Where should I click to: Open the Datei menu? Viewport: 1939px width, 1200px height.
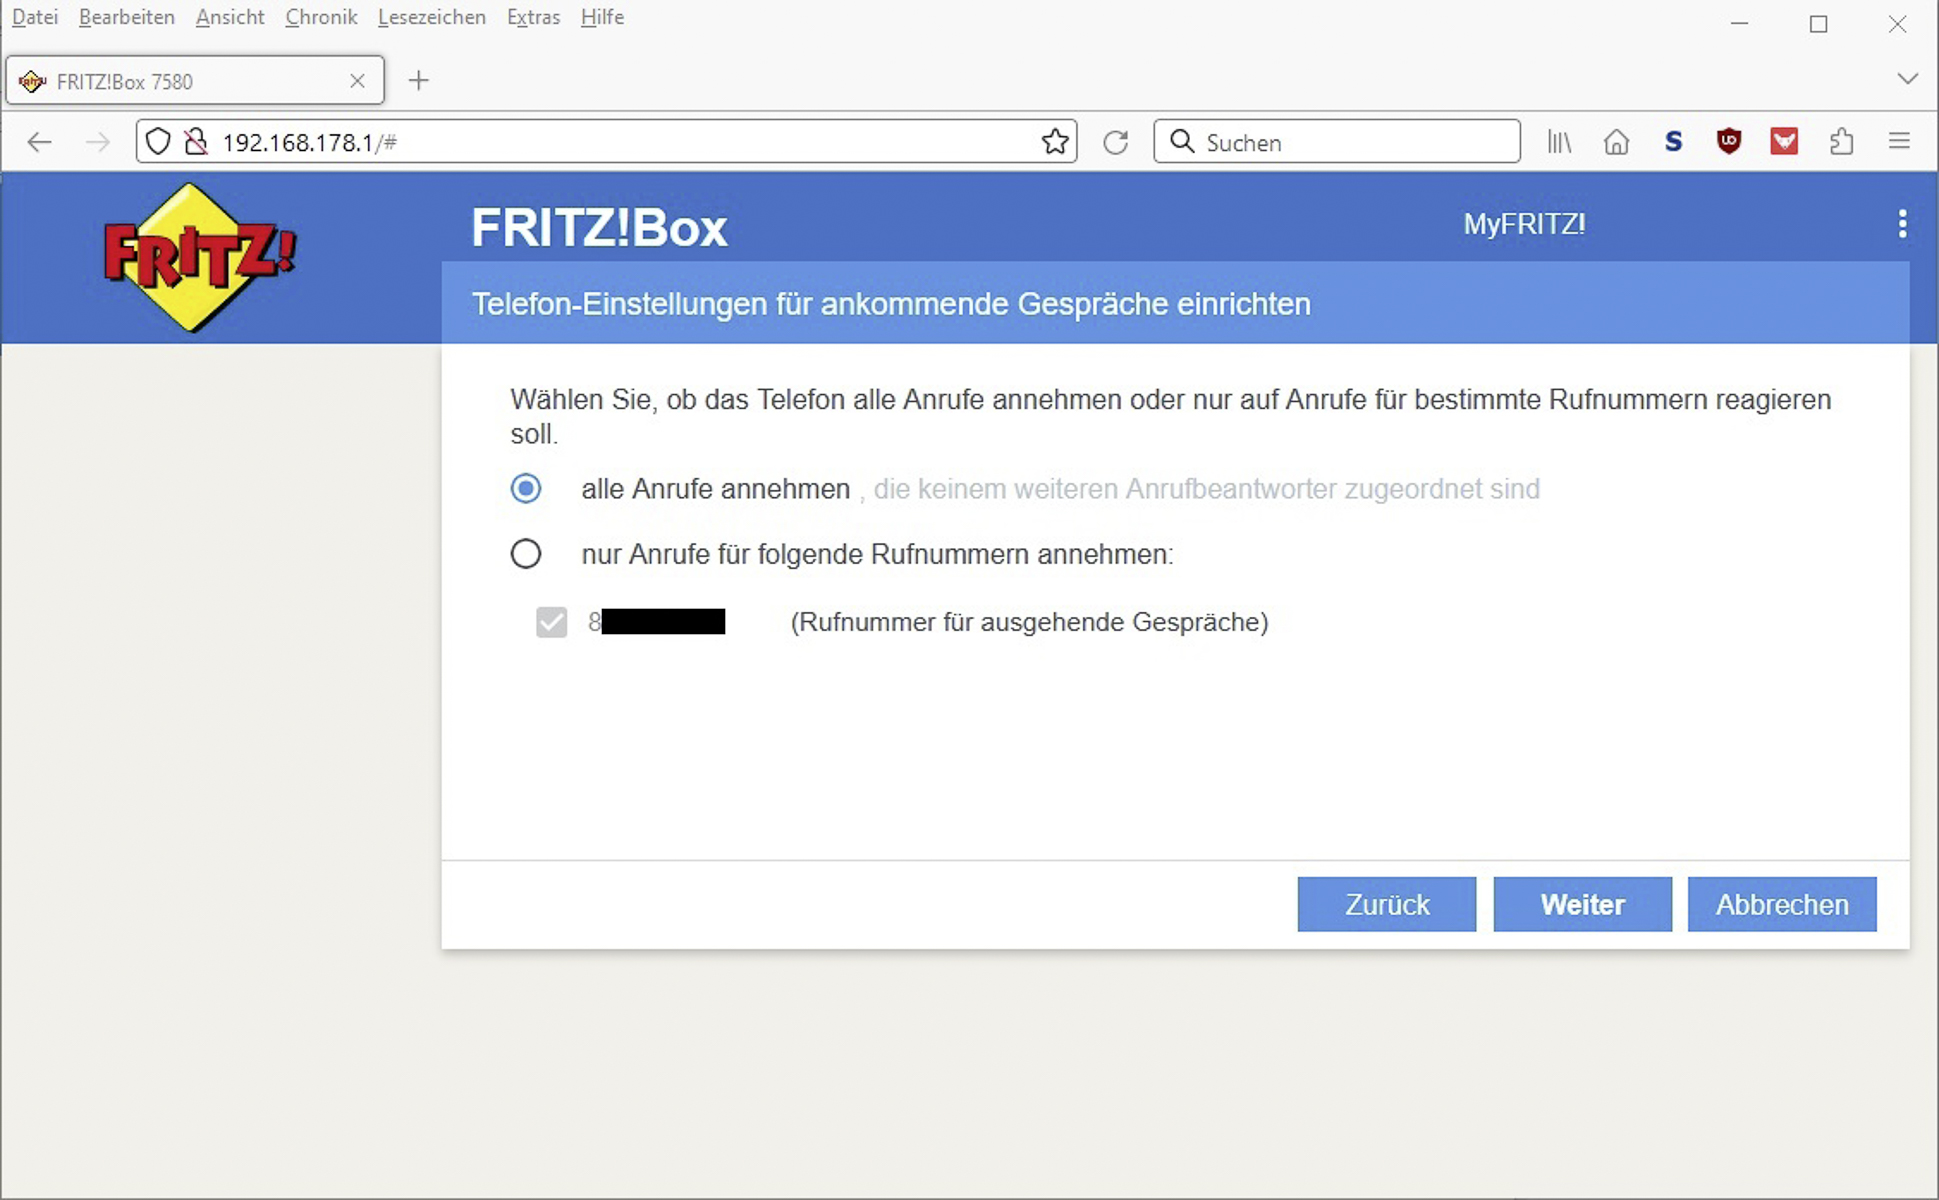coord(35,17)
